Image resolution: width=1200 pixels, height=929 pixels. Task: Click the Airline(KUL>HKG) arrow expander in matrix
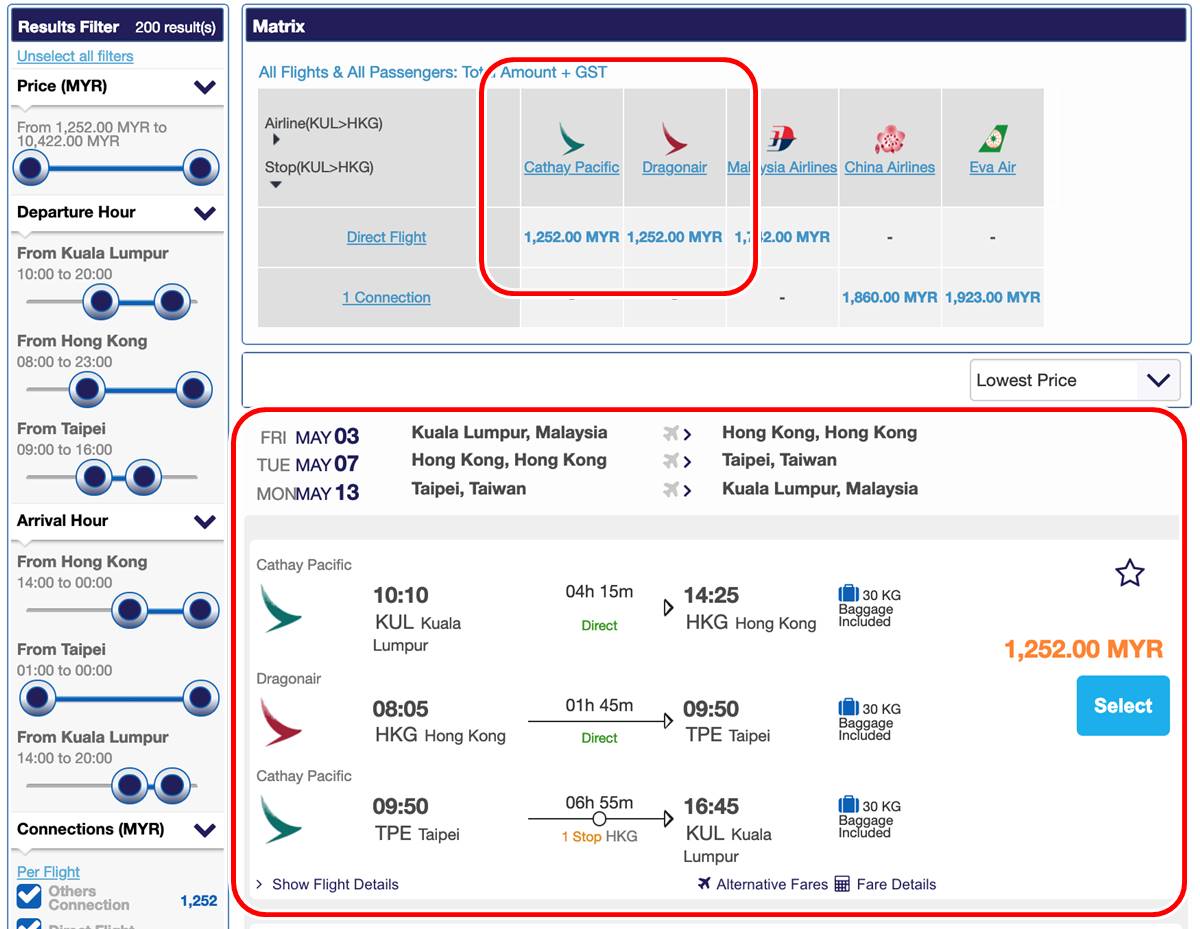pyautogui.click(x=277, y=140)
